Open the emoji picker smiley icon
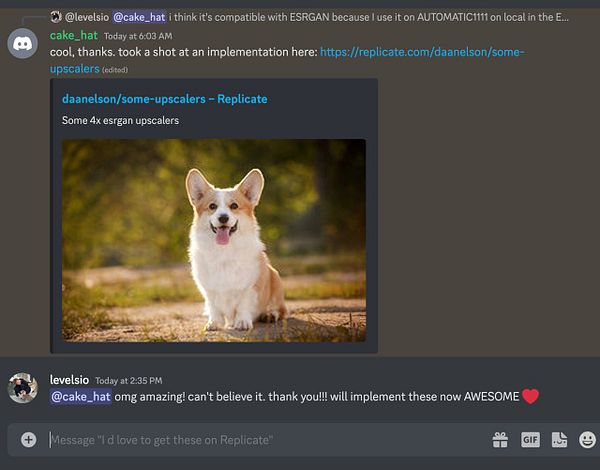The width and height of the screenshot is (600, 470). [587, 440]
